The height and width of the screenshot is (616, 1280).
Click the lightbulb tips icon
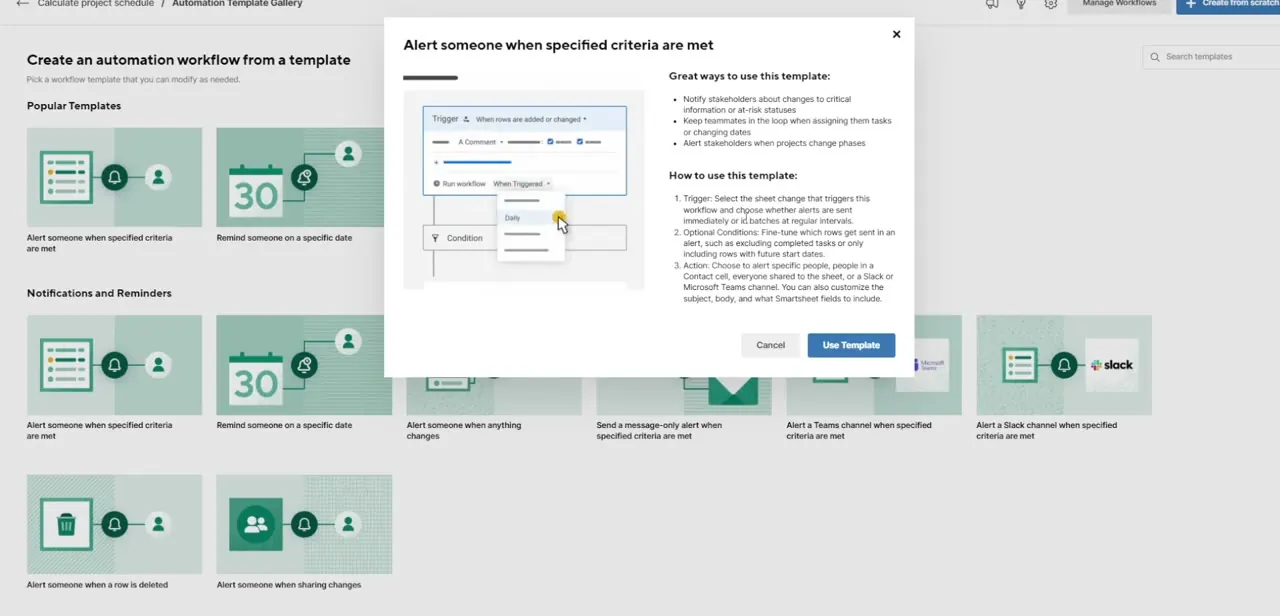coord(1021,4)
